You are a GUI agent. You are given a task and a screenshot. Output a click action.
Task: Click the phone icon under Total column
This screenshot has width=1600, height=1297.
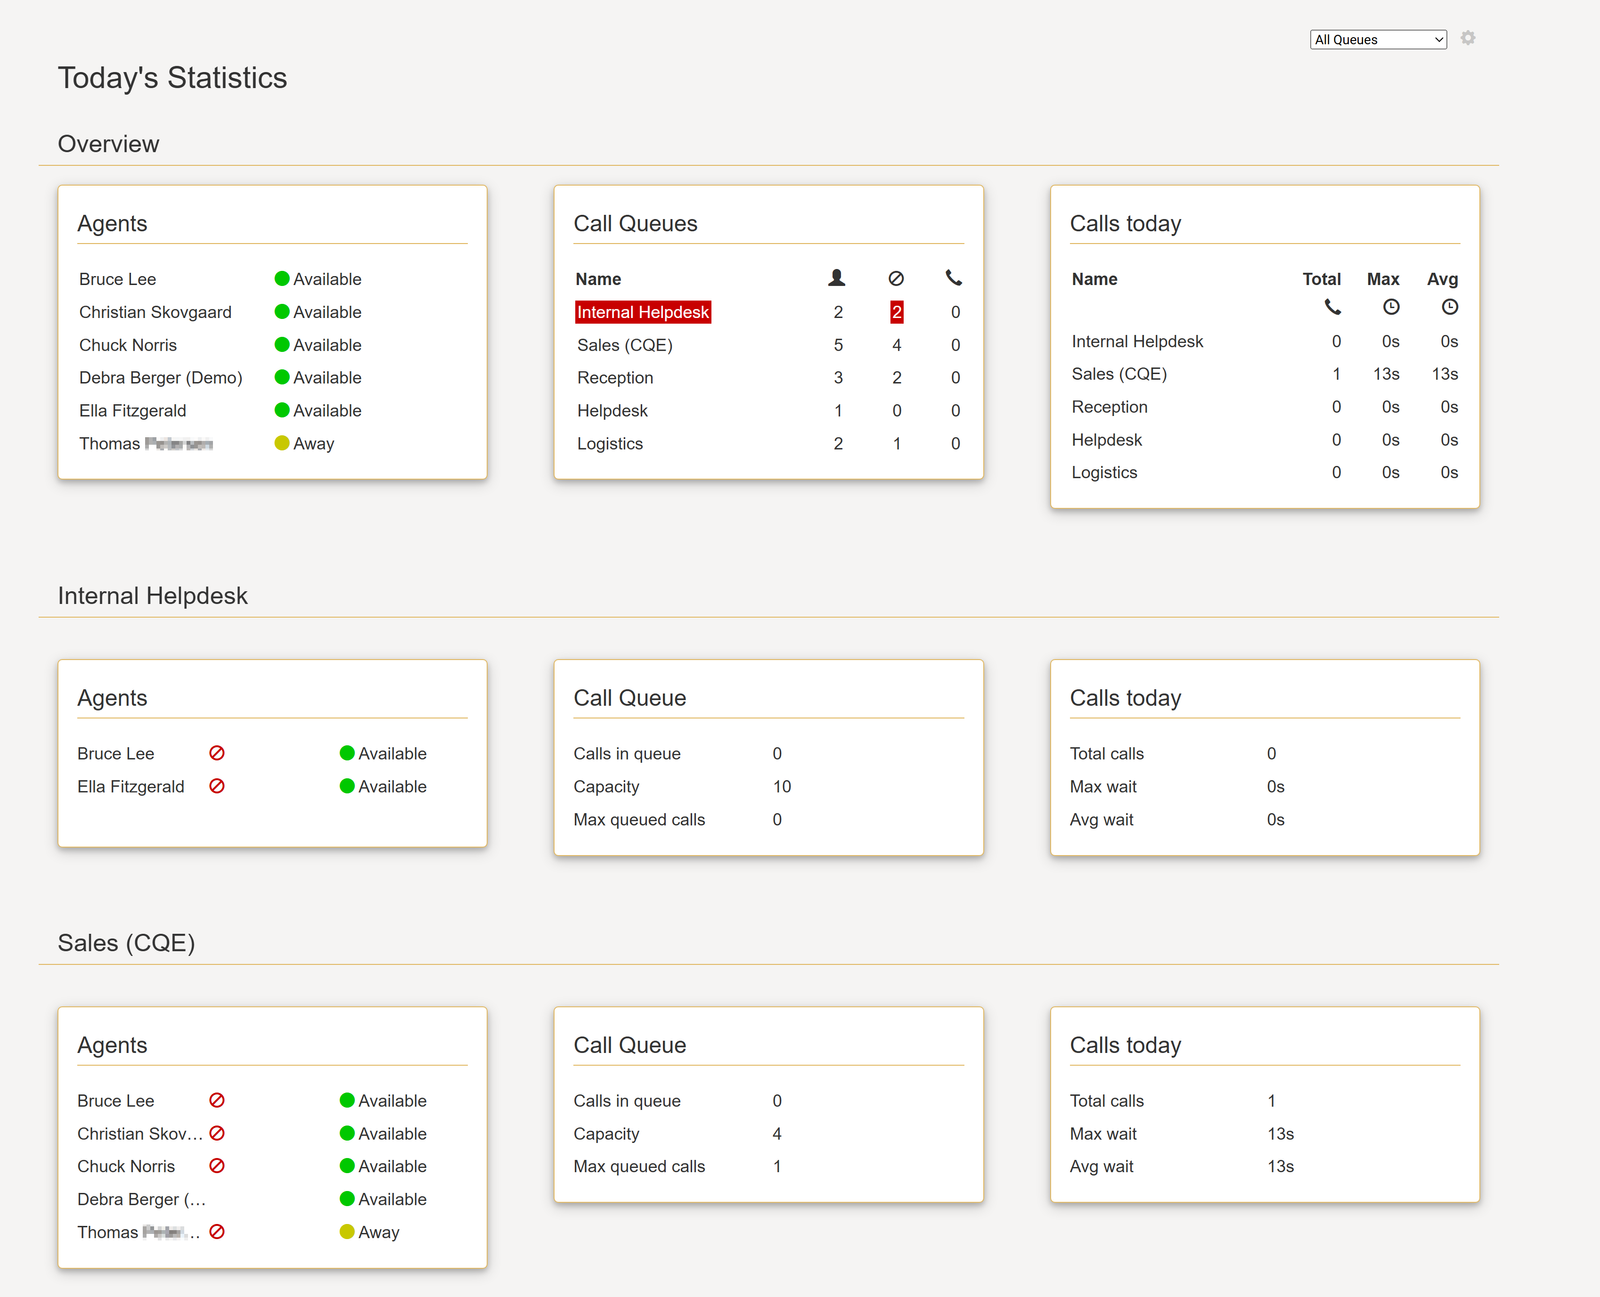tap(1333, 307)
